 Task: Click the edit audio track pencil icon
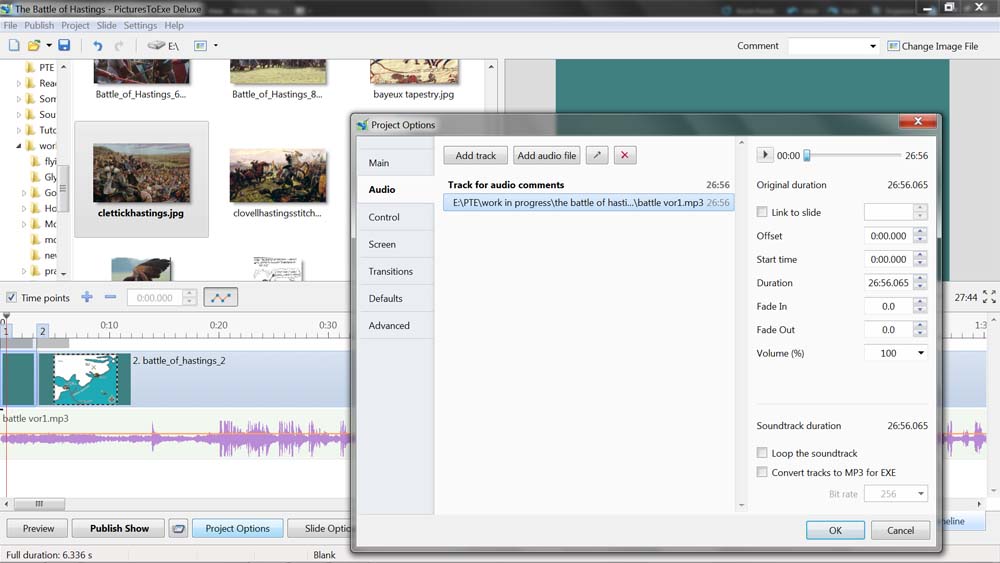pos(596,156)
